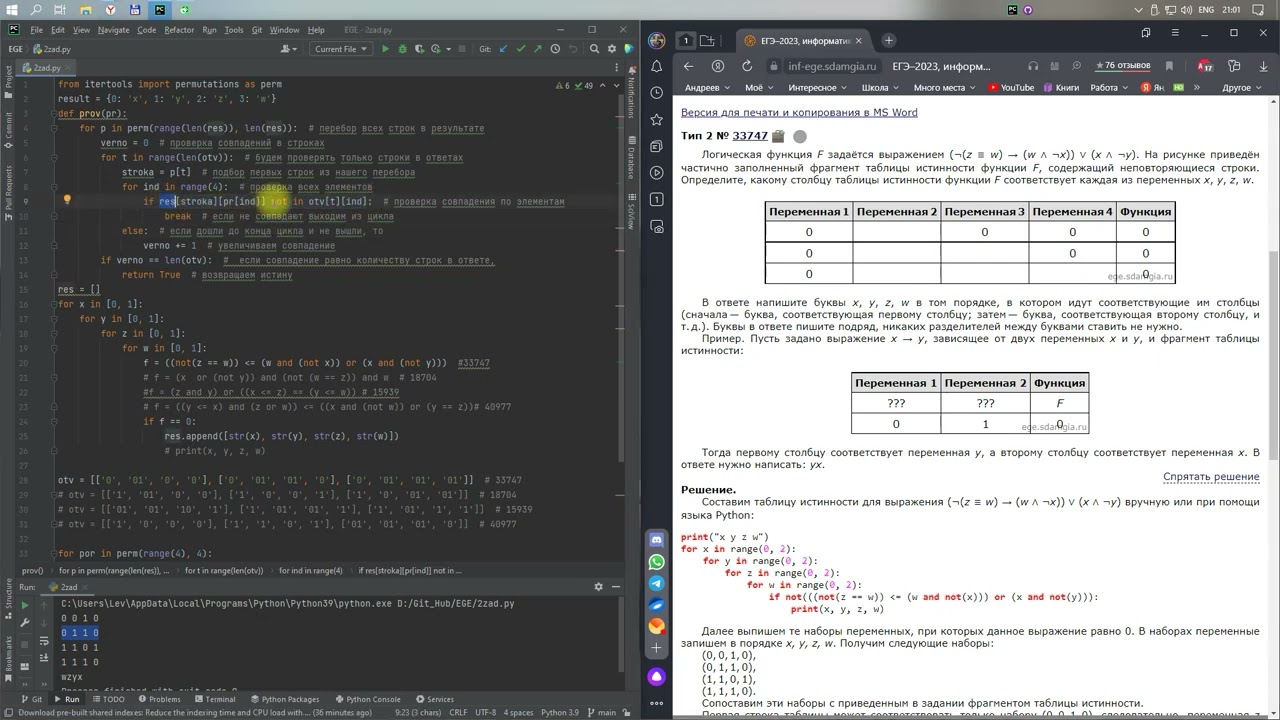Open task number 33747 link

[750, 136]
